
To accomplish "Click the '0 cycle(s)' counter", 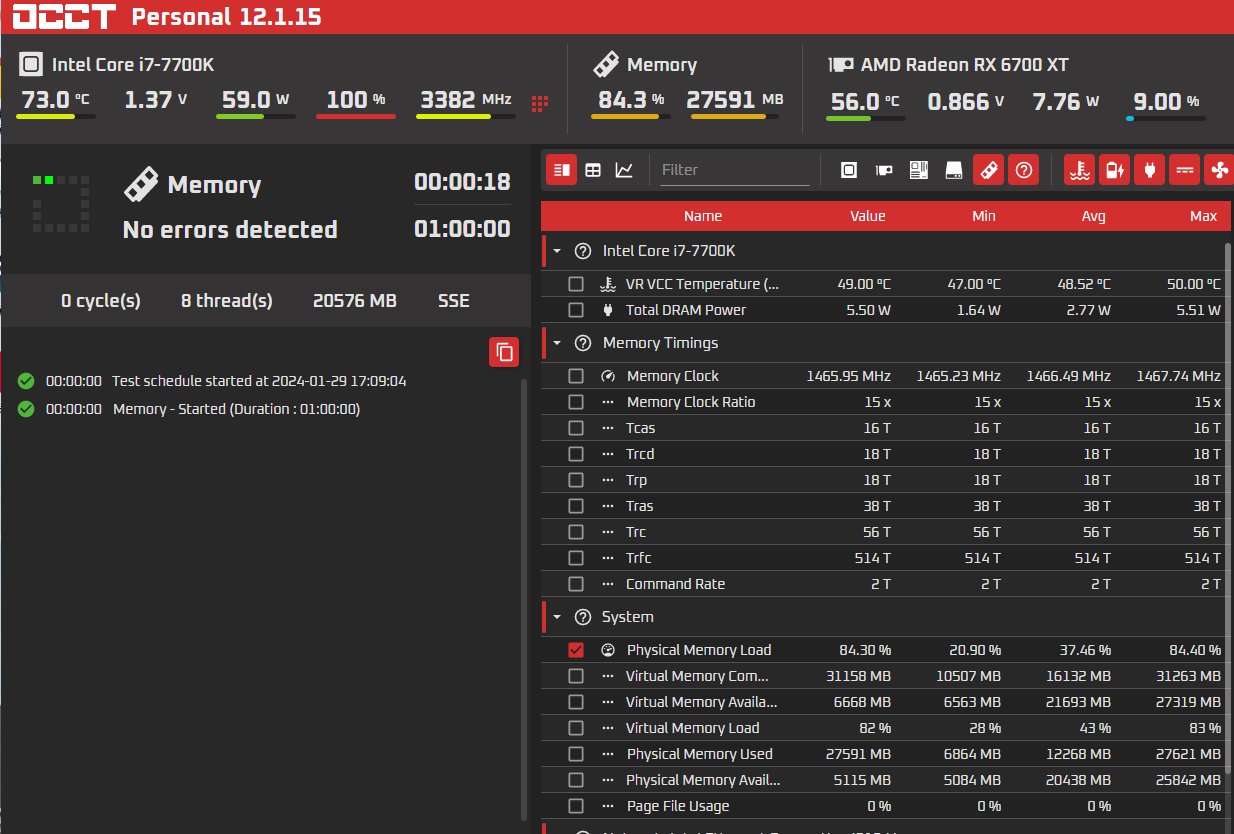I will [101, 301].
